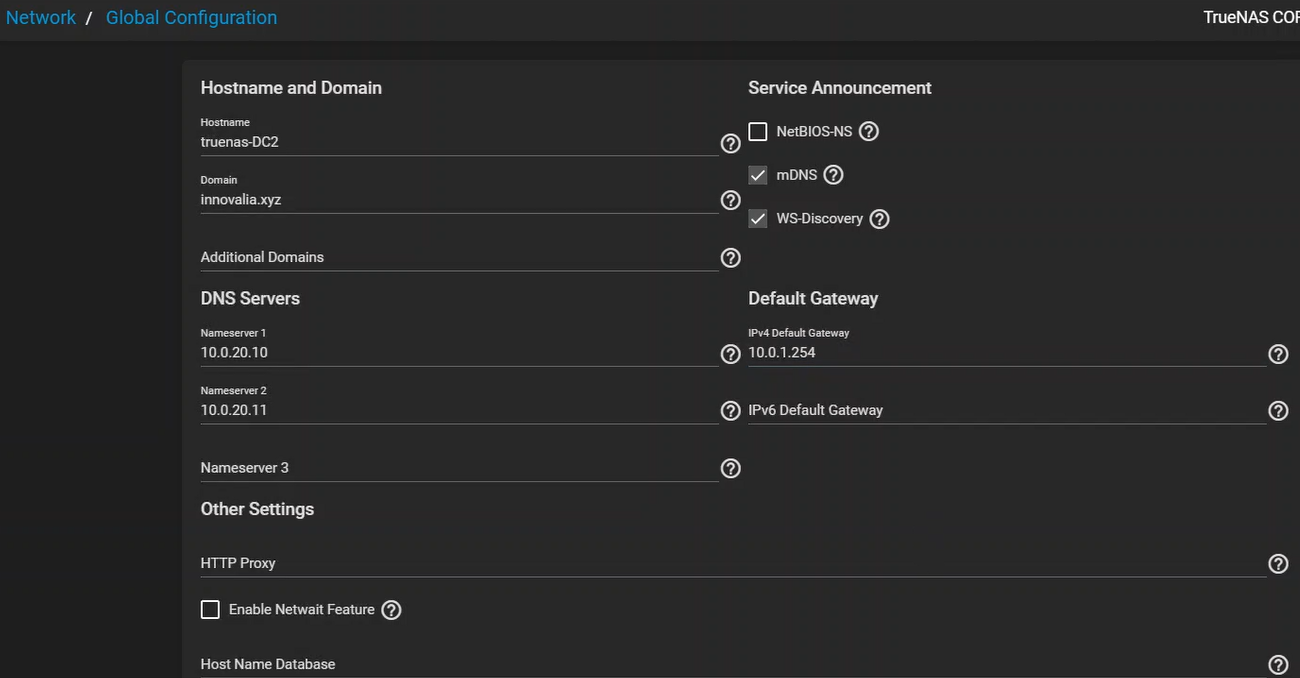View help for IPv4 Default Gateway
The width and height of the screenshot is (1300, 678).
coord(1278,354)
